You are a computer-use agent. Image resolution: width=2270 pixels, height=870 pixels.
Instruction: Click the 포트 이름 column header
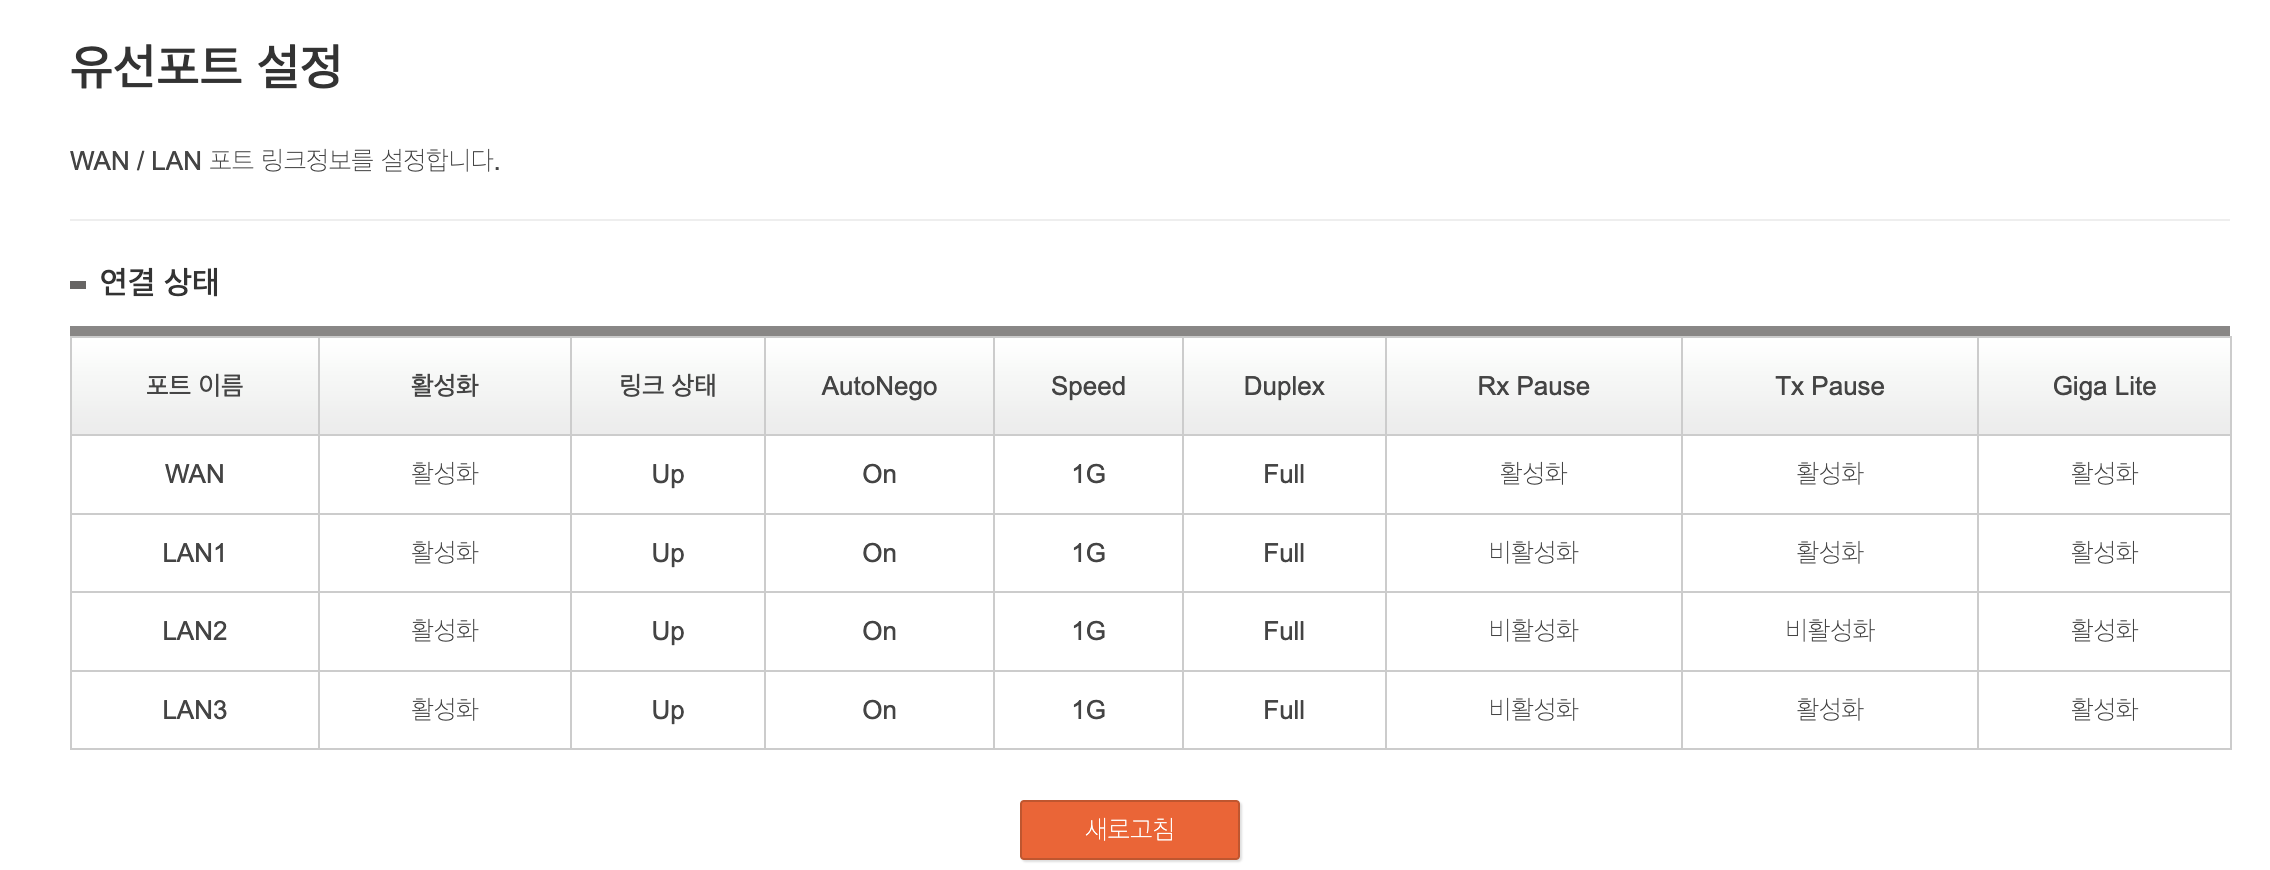(x=195, y=386)
